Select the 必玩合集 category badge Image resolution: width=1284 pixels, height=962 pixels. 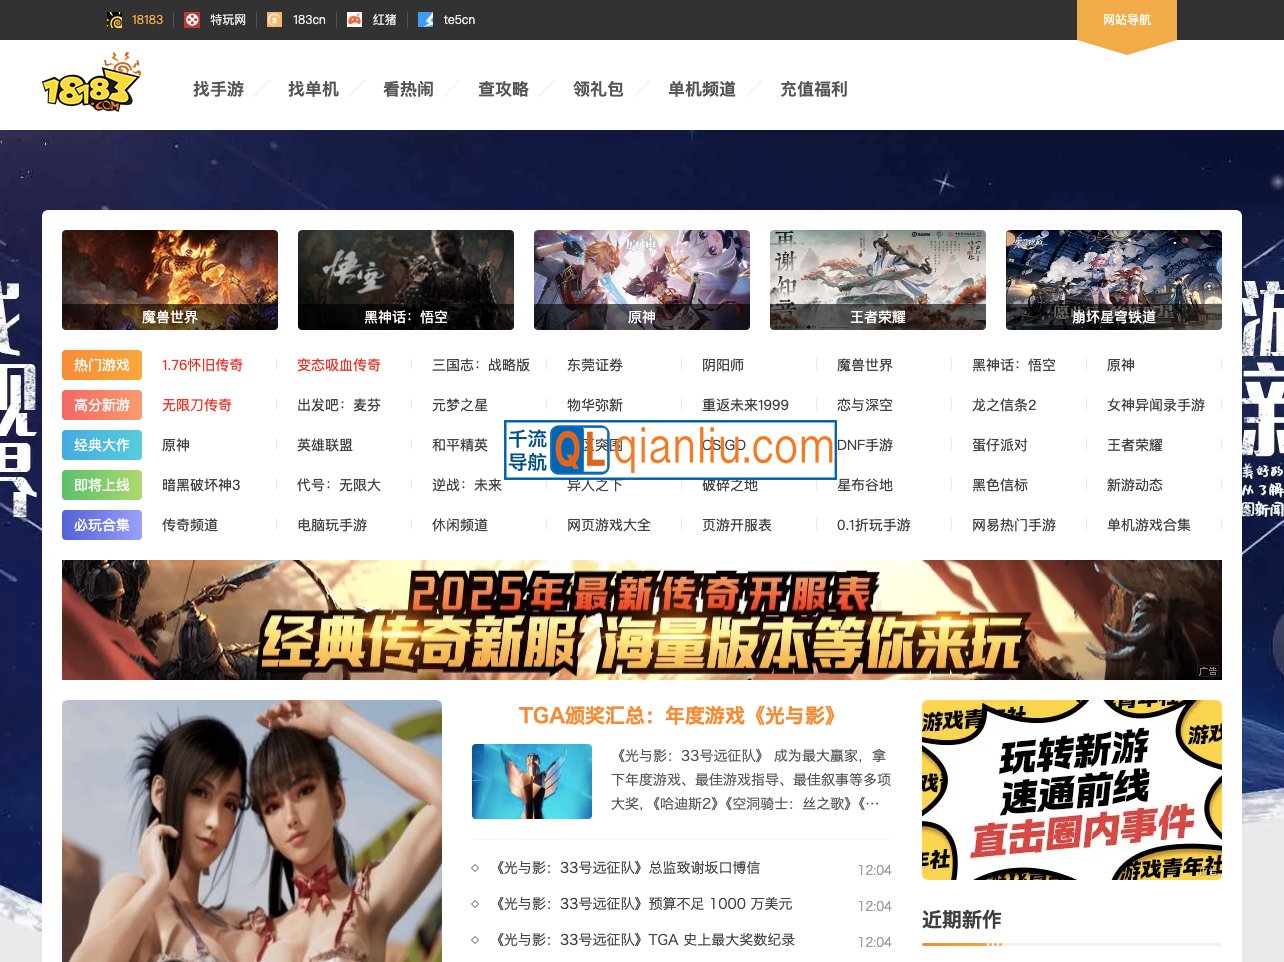click(101, 525)
